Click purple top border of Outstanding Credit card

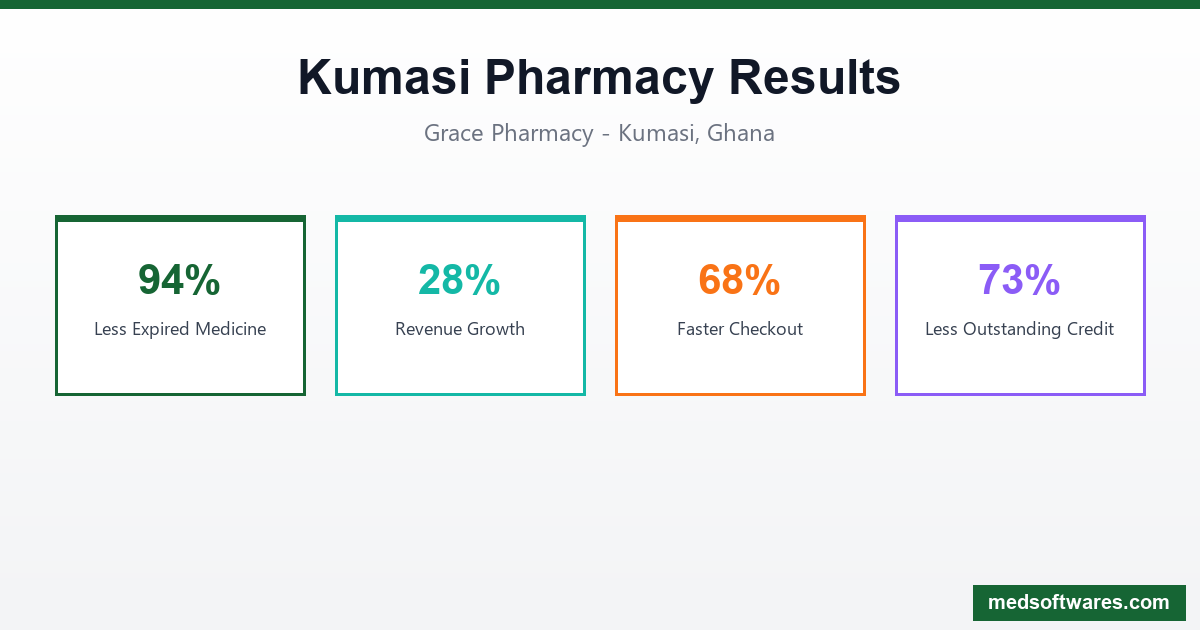[1020, 218]
